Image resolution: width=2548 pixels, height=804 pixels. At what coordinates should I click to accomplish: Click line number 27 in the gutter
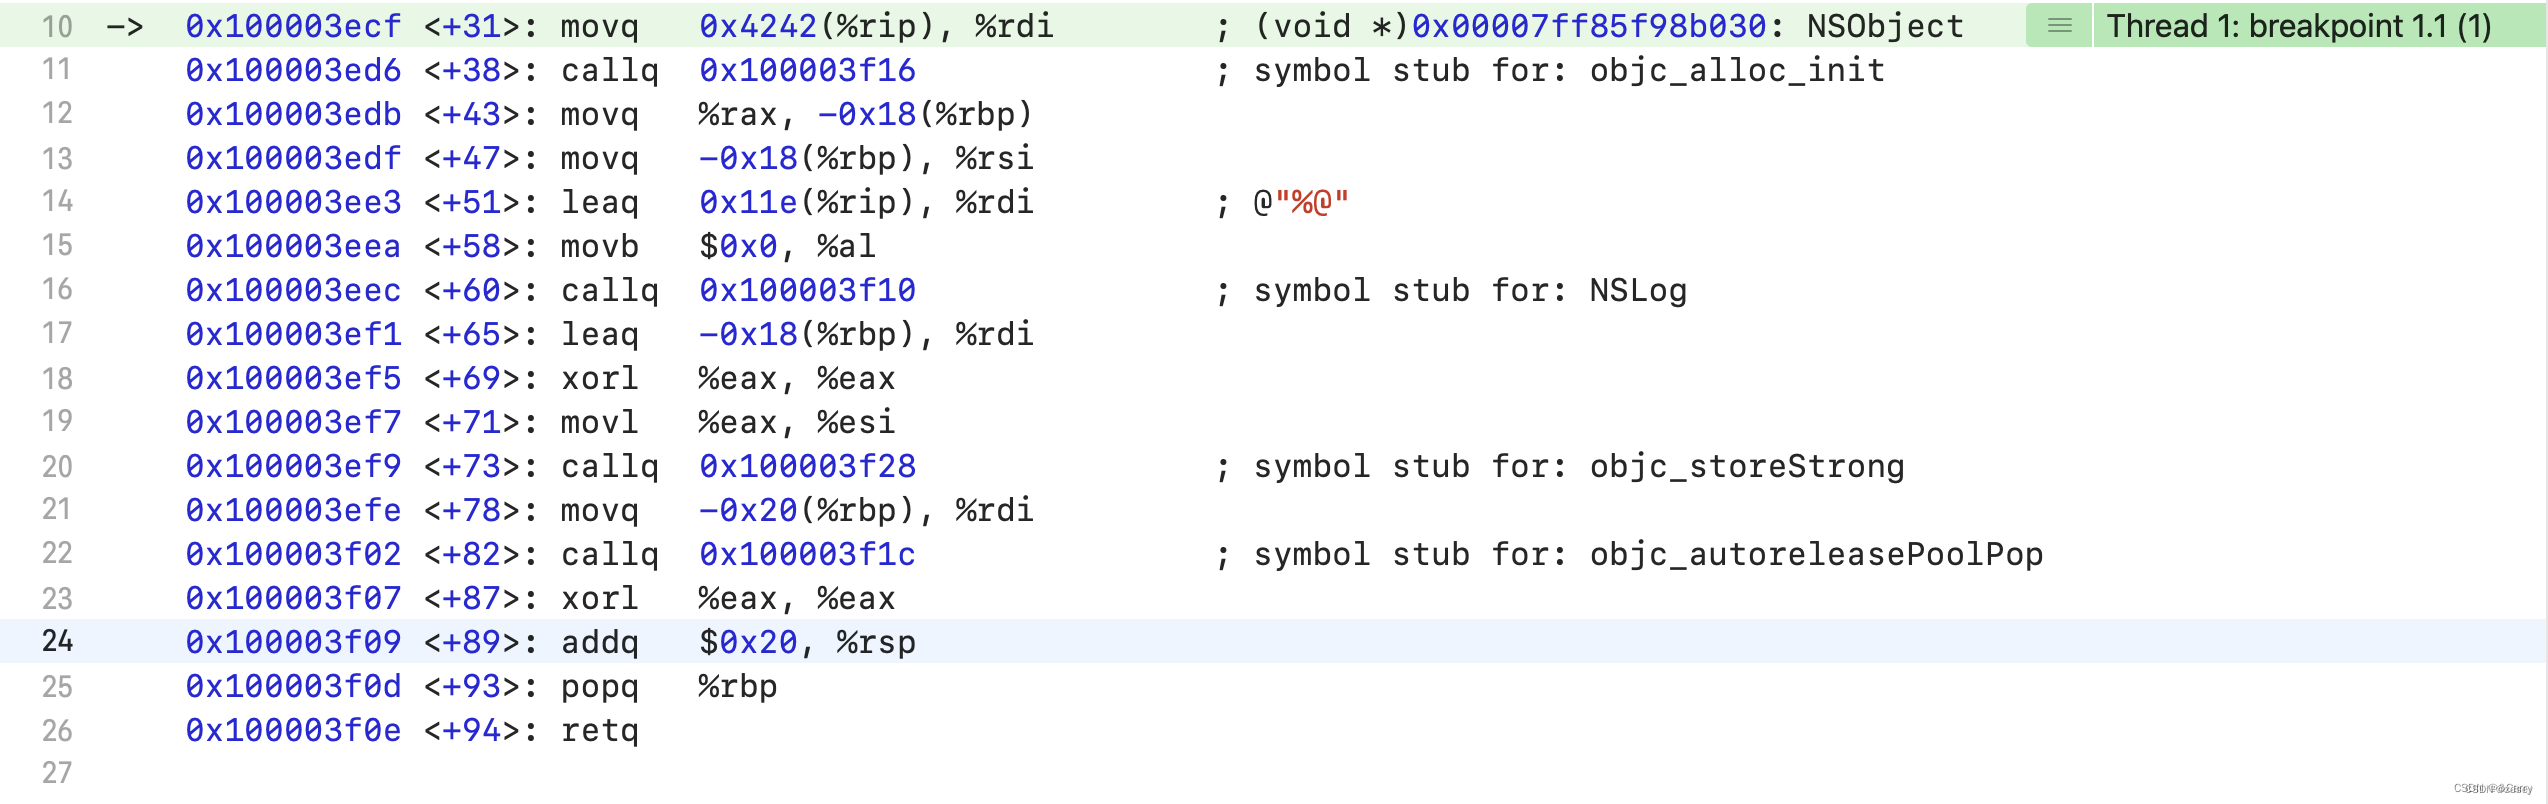click(x=57, y=773)
